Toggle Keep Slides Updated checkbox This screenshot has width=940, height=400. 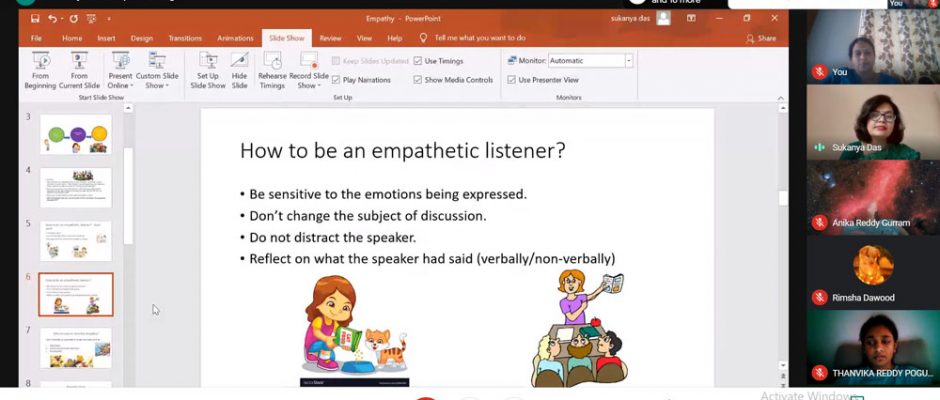(x=336, y=61)
